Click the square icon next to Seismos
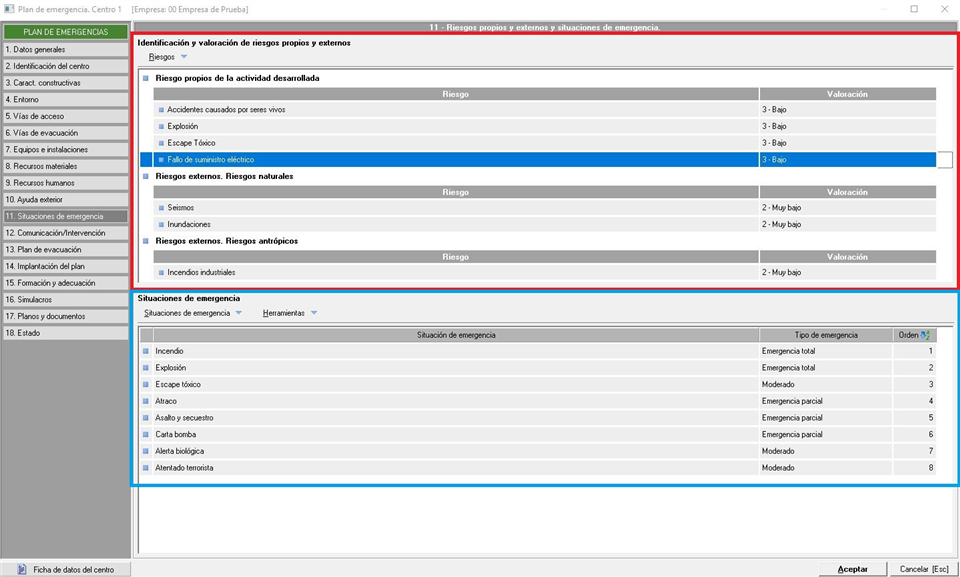The height and width of the screenshot is (577, 960). point(161,208)
